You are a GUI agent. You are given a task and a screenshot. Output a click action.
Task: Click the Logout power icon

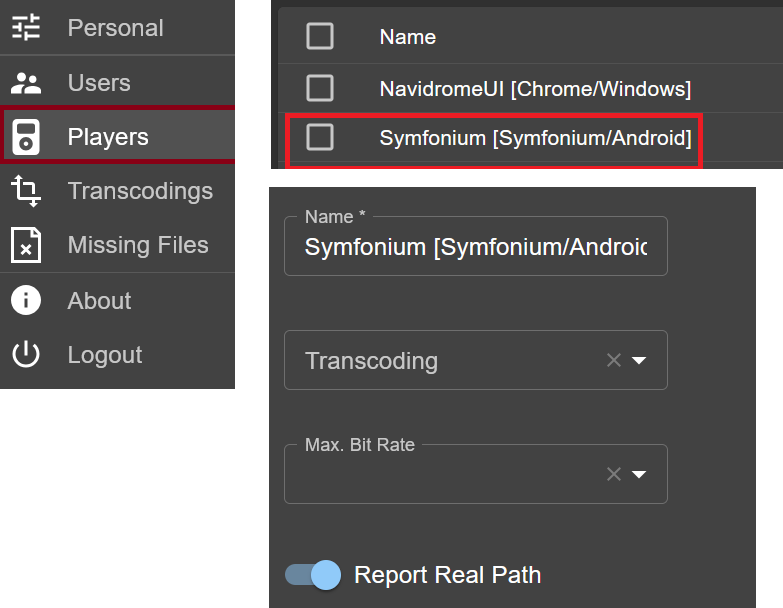[26, 354]
